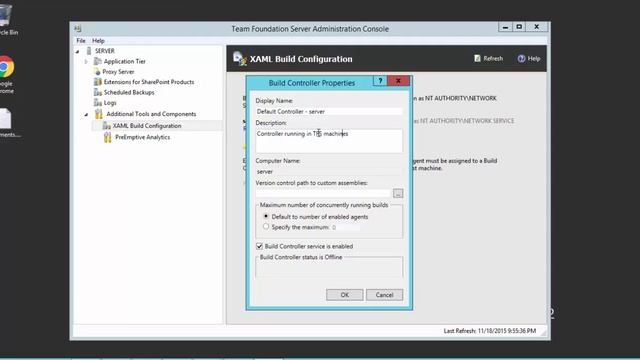Click the Help question mark icon in header
This screenshot has height=360, width=640.
click(521, 58)
